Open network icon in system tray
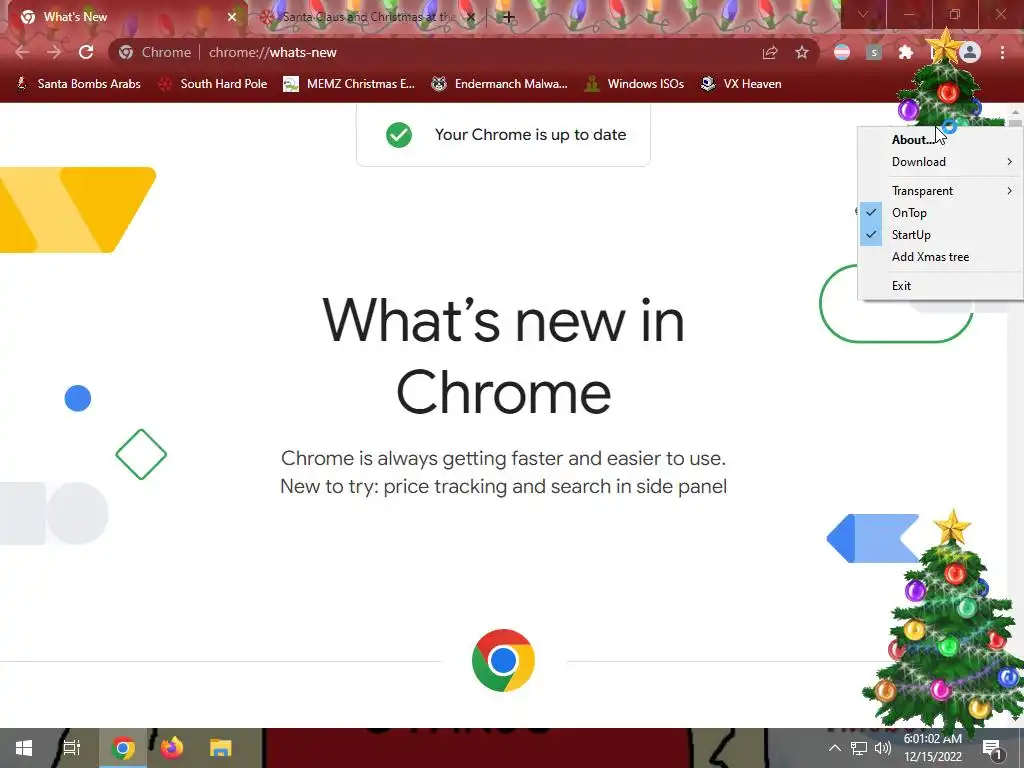Image resolution: width=1024 pixels, height=768 pixels. pyautogui.click(x=859, y=748)
